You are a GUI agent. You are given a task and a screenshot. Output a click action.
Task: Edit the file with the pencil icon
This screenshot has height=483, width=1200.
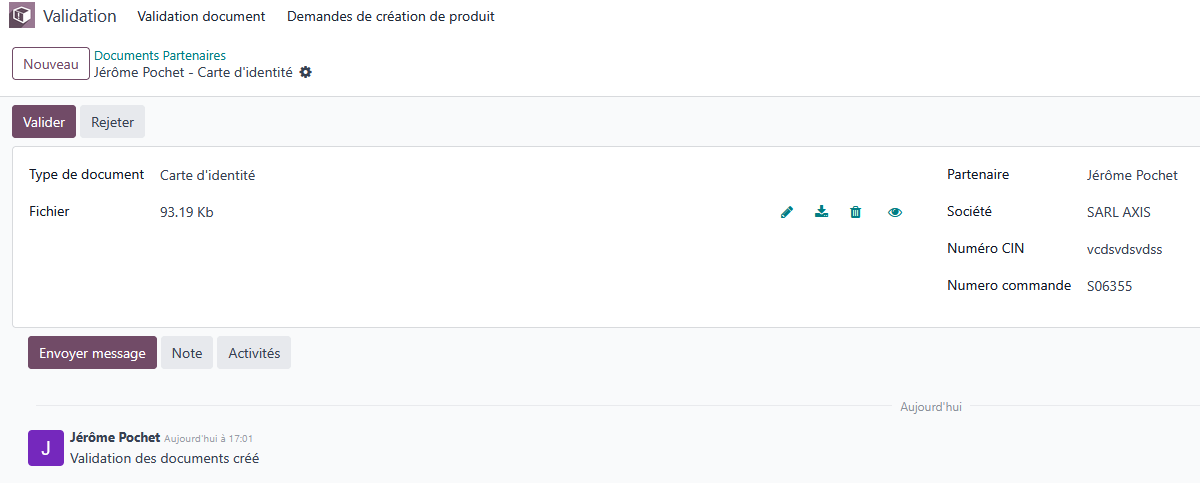(x=787, y=212)
